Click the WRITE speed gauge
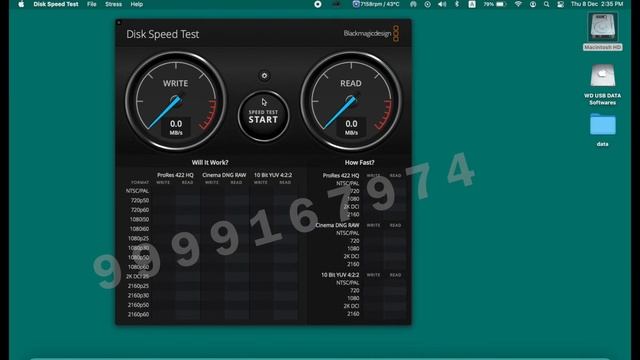The width and height of the screenshot is (640, 360). point(176,101)
